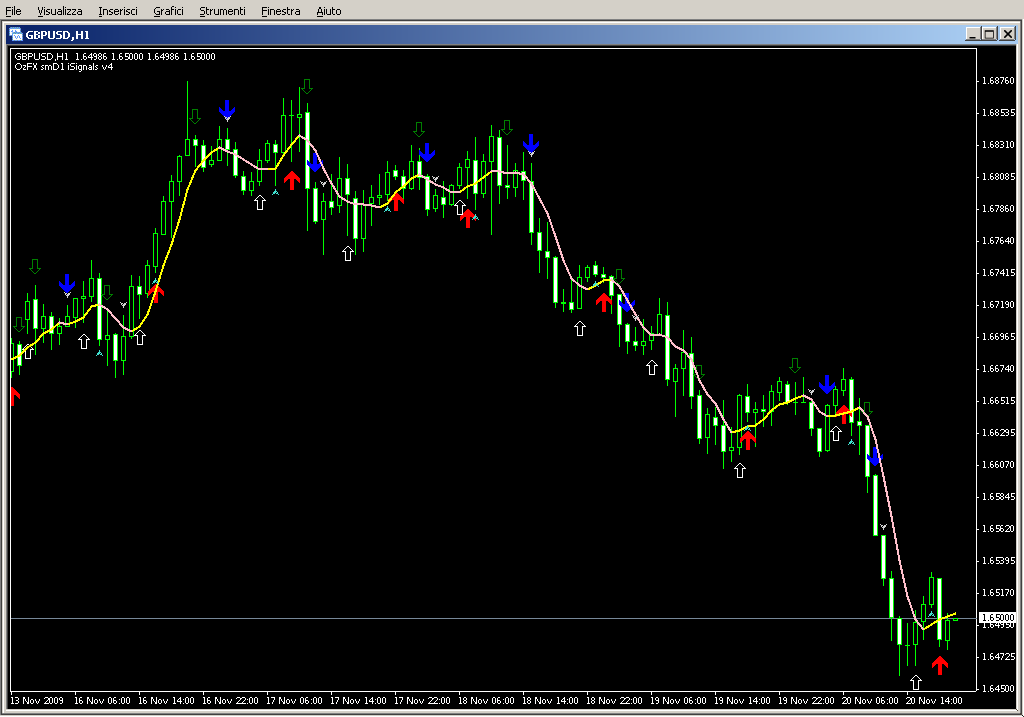Click the GBPUSD,H1 chart window icon
Viewport: 1024px width, 717px height.
[x=16, y=34]
